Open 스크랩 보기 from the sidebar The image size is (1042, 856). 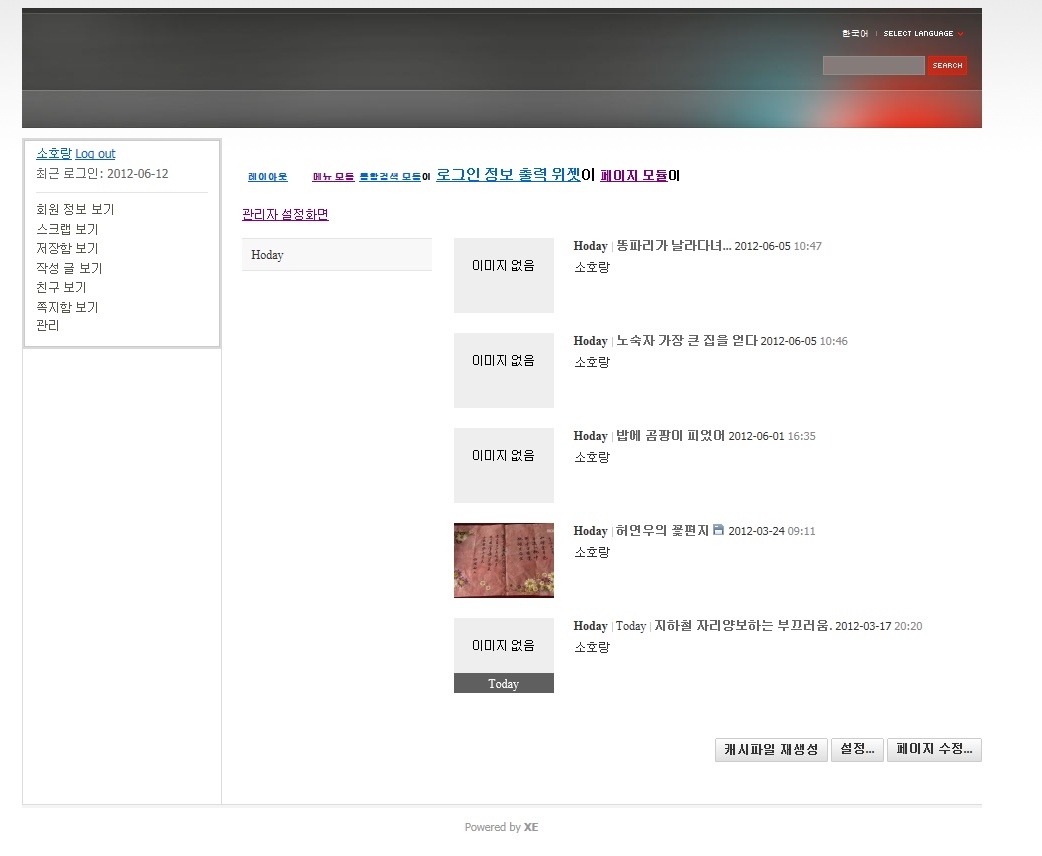point(67,229)
